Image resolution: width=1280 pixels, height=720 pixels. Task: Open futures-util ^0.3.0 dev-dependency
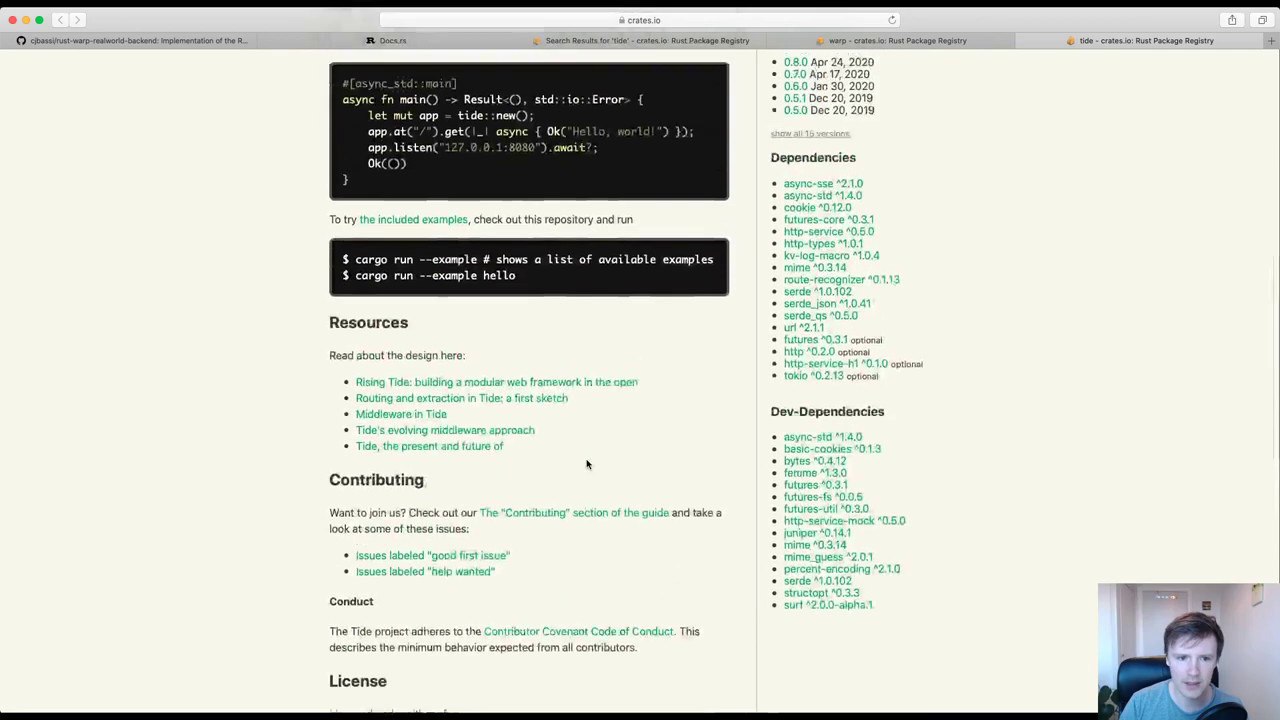(825, 509)
